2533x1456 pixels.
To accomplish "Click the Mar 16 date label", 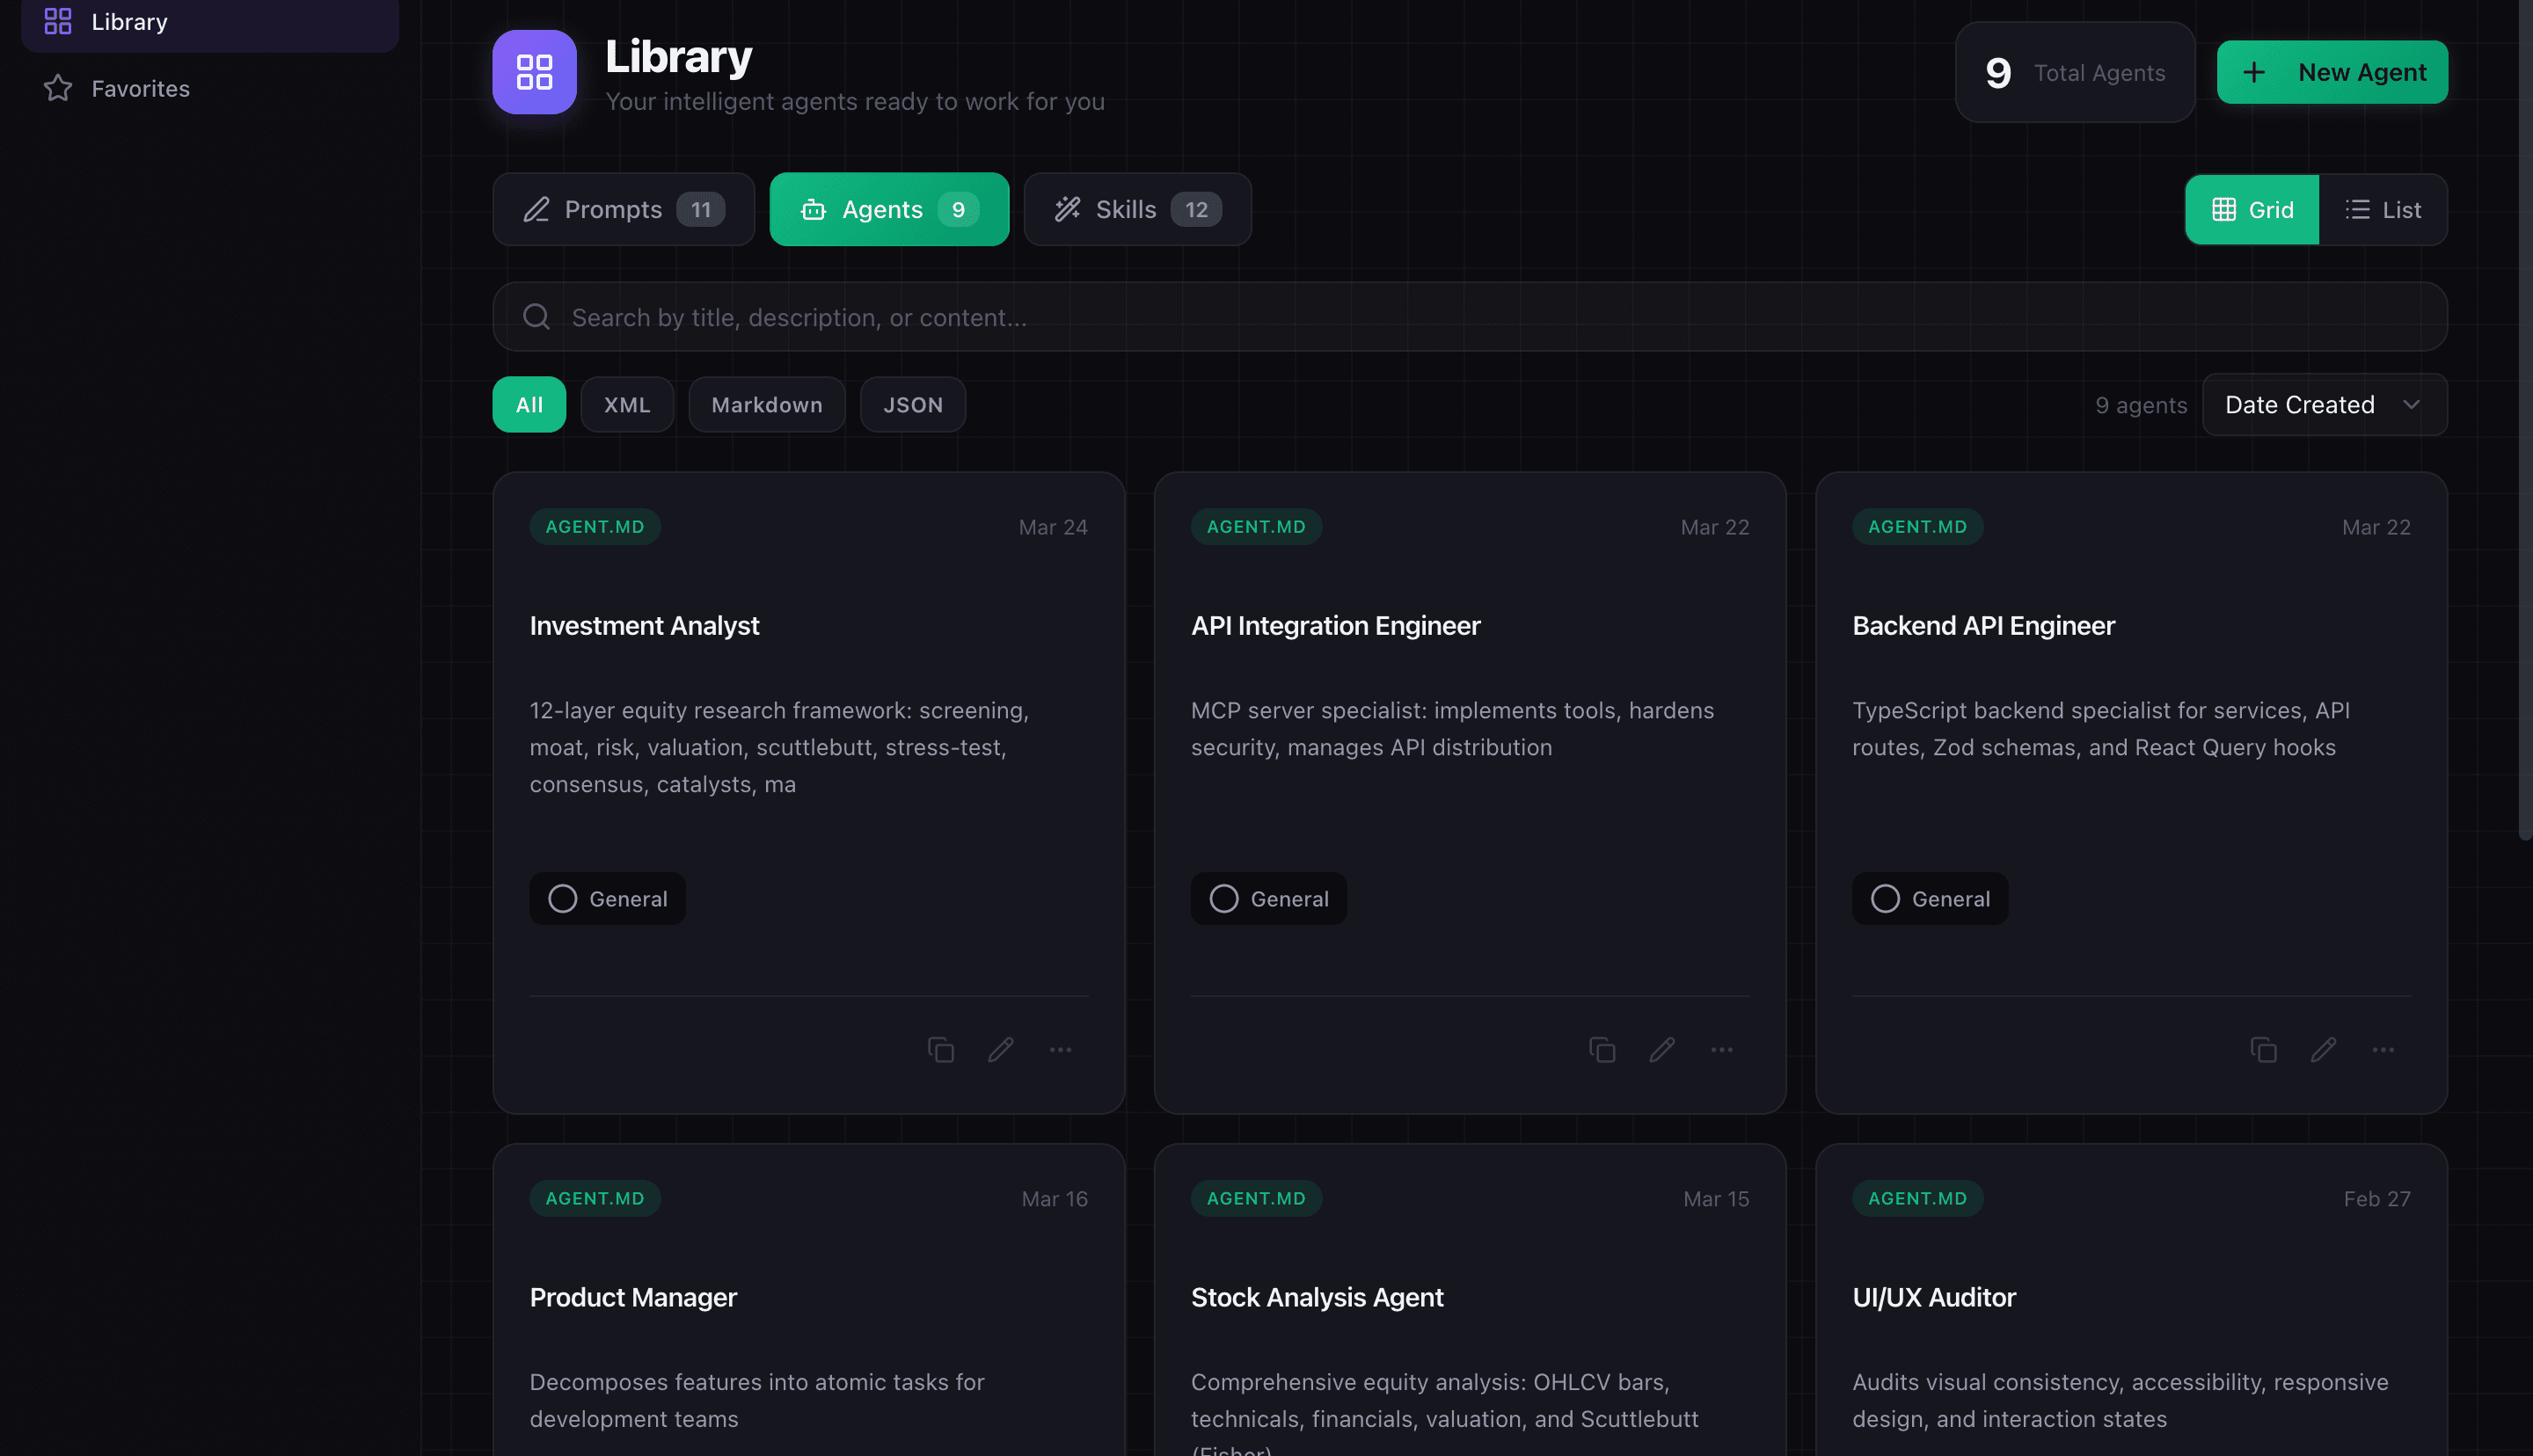I will 1054,1199.
